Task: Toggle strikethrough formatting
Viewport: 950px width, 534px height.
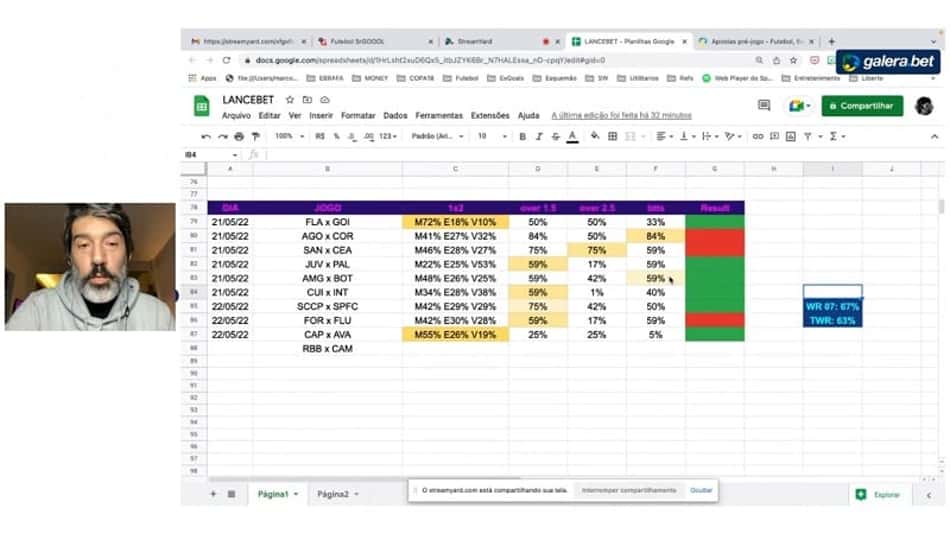Action: point(556,136)
